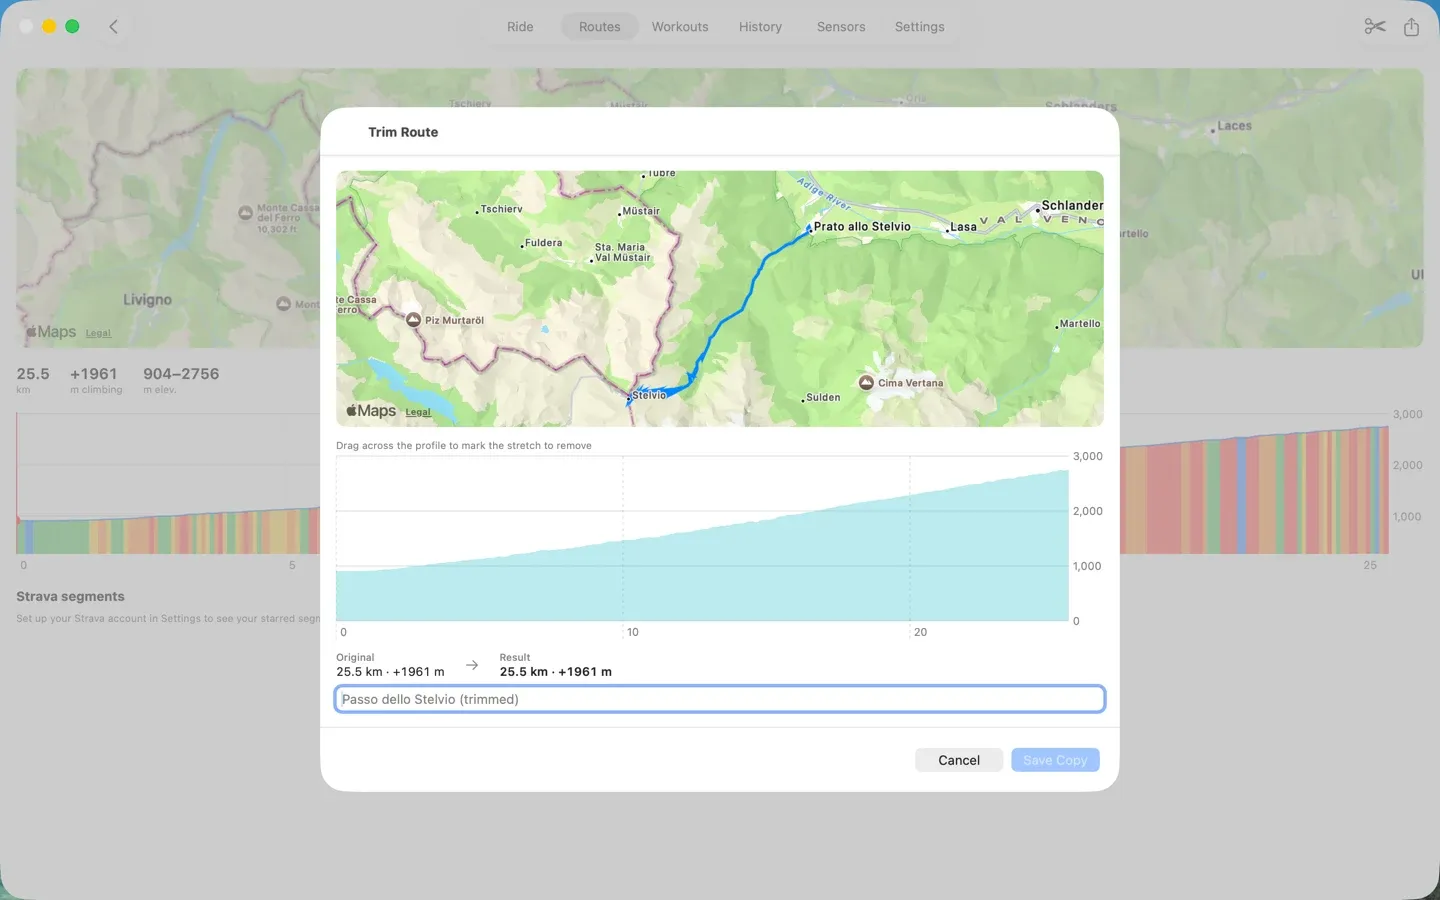This screenshot has height=900, width=1440.
Task: Open the Settings tab
Action: 919,27
